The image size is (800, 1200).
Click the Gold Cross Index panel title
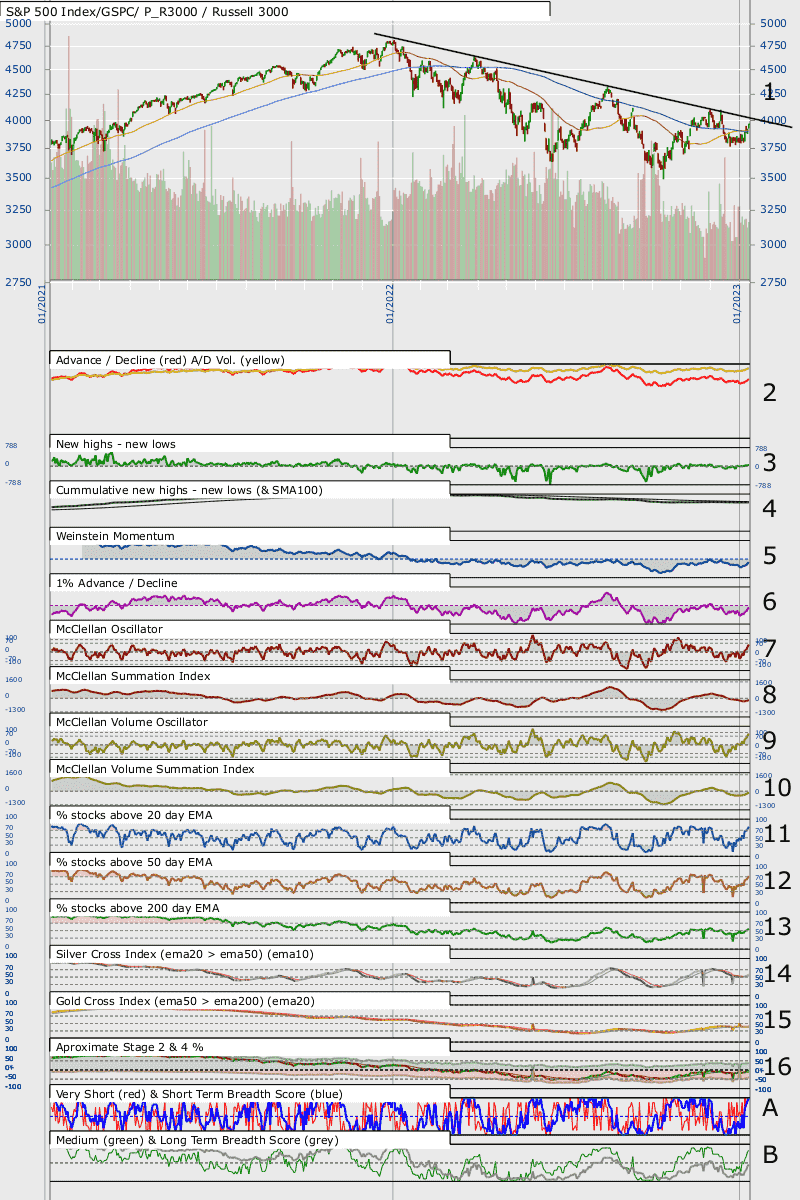[186, 1001]
